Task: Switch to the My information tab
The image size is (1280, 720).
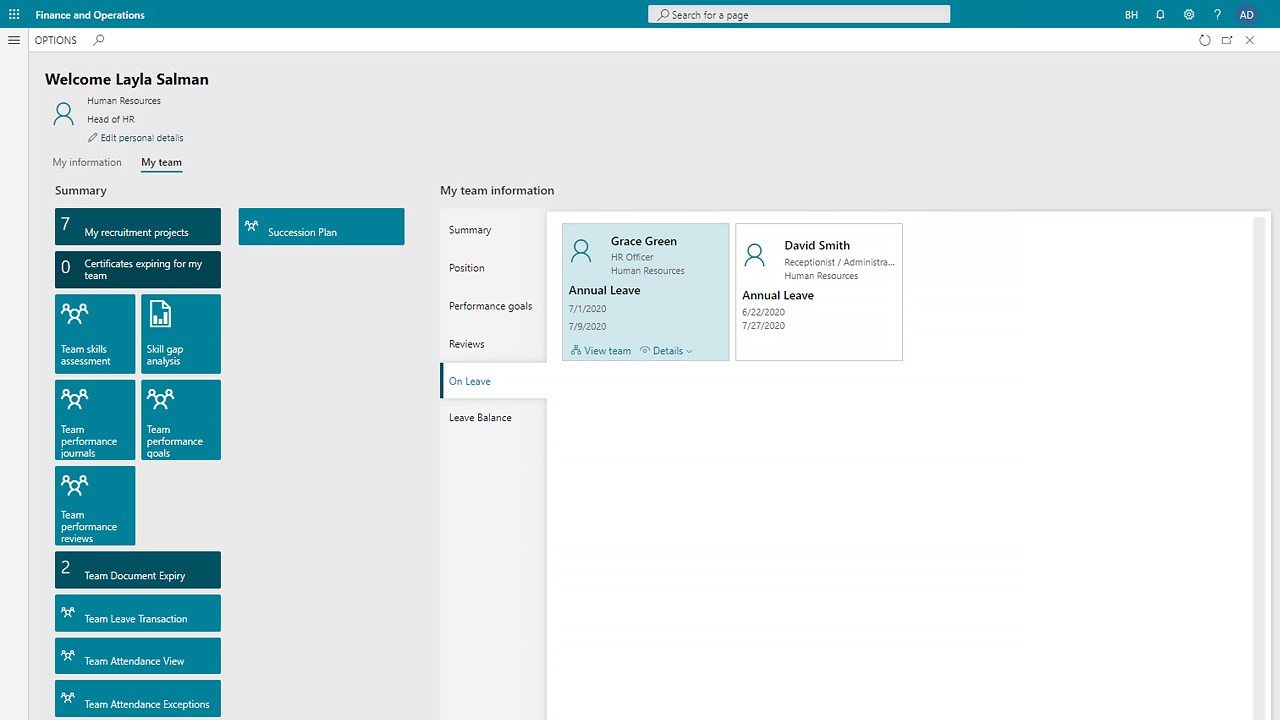Action: point(87,162)
